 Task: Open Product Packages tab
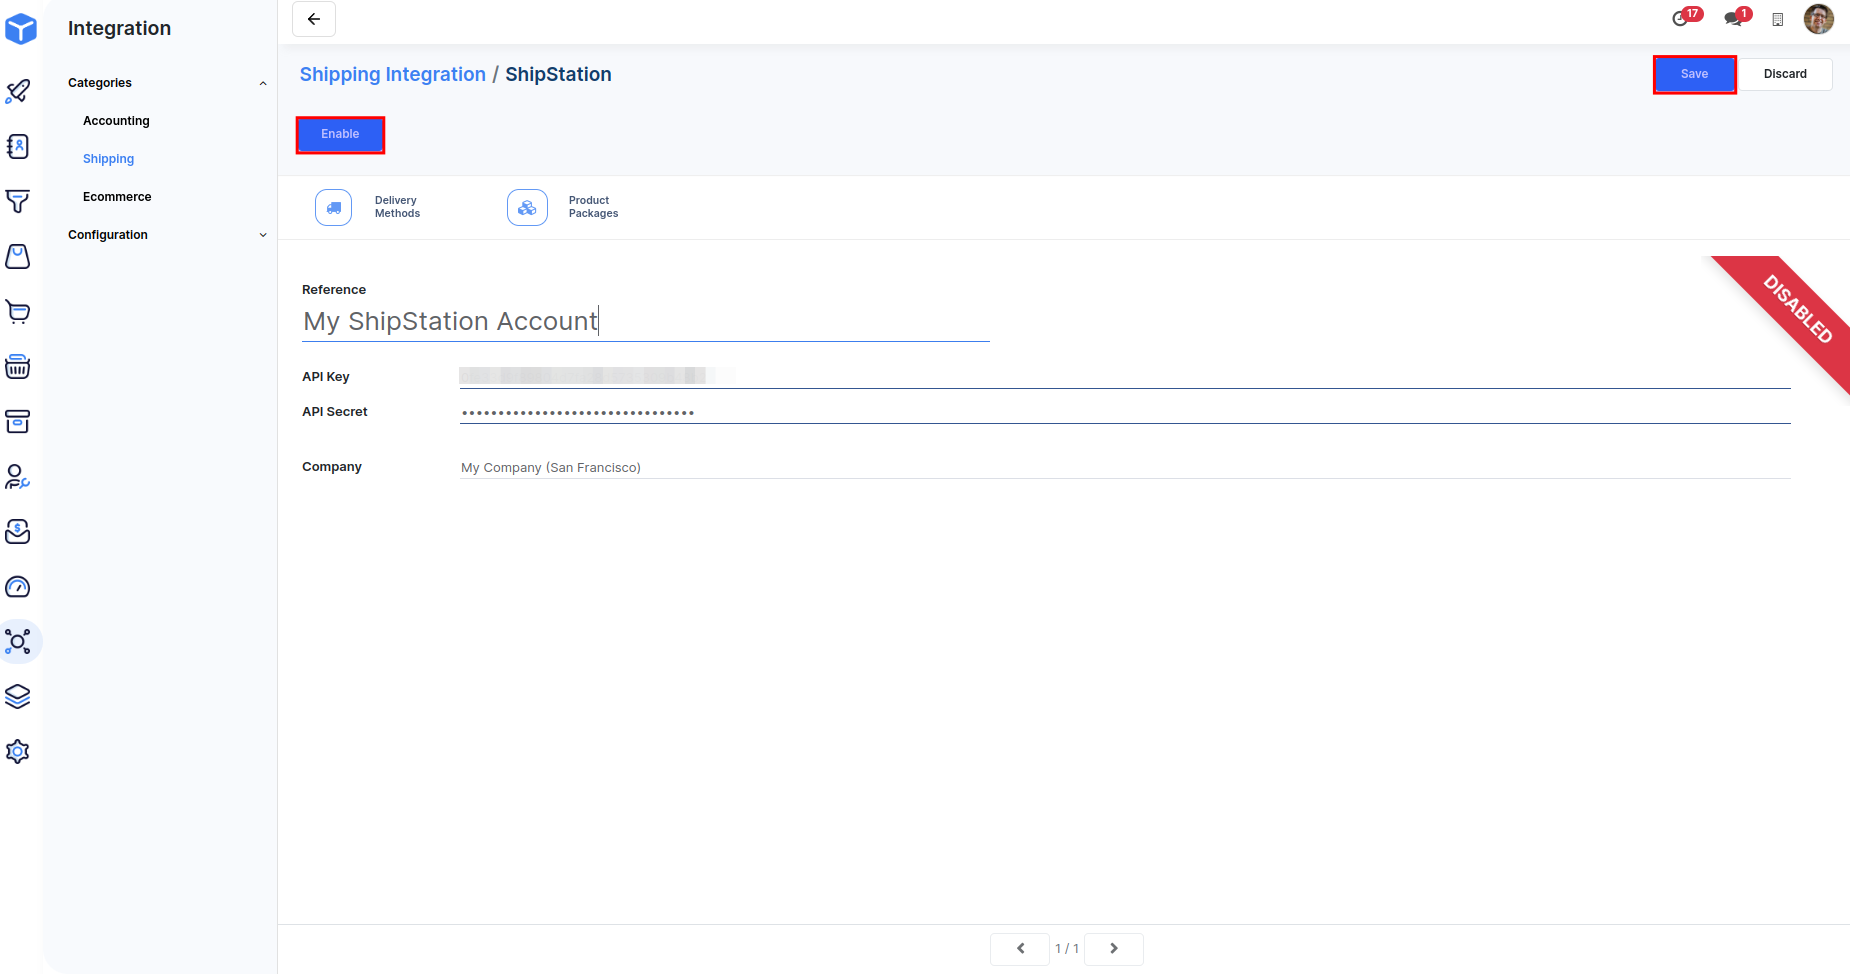(x=563, y=207)
